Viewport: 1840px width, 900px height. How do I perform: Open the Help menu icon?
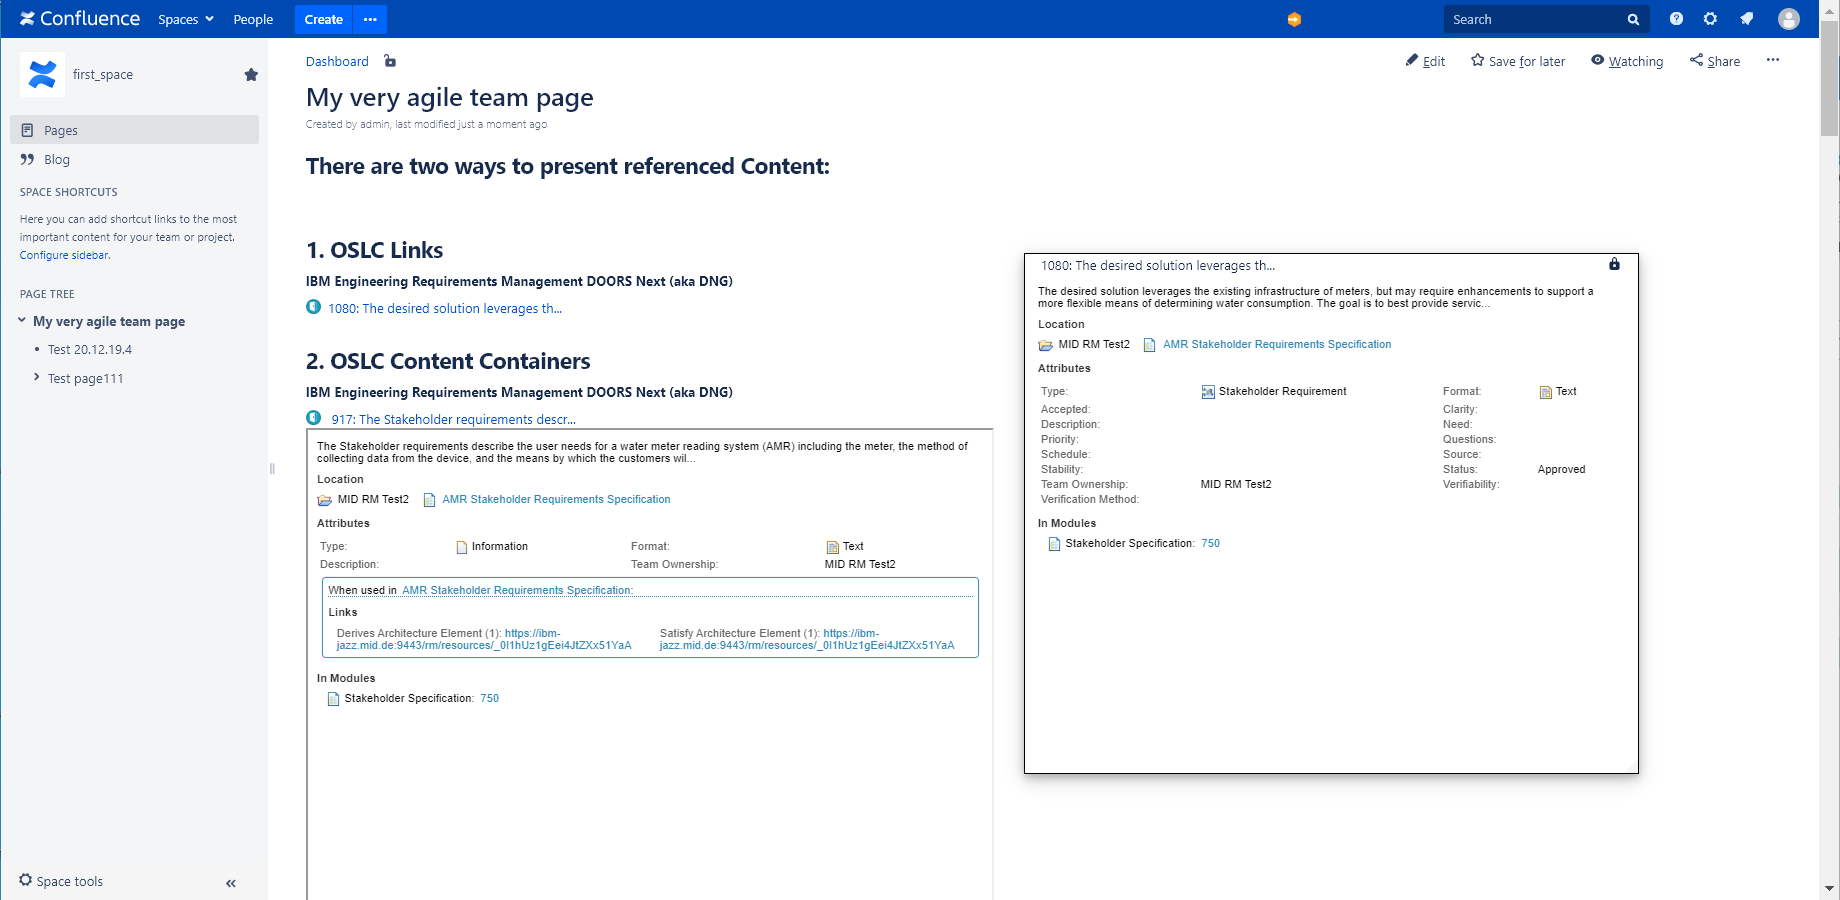(x=1676, y=19)
